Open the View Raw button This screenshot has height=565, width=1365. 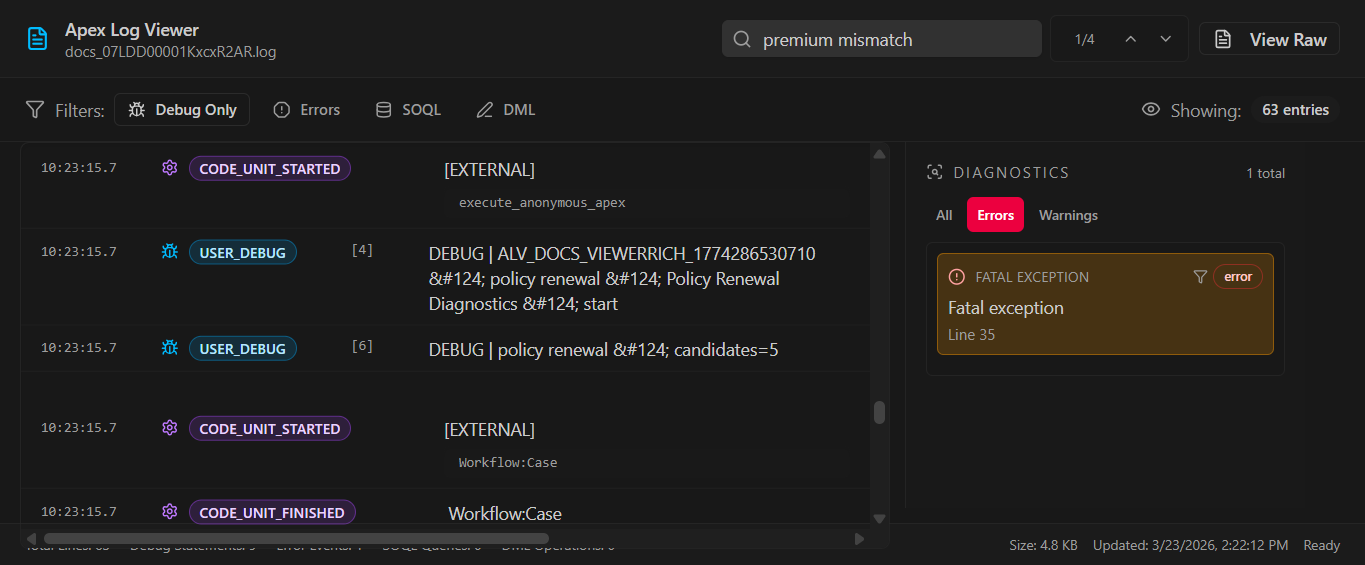1269,39
